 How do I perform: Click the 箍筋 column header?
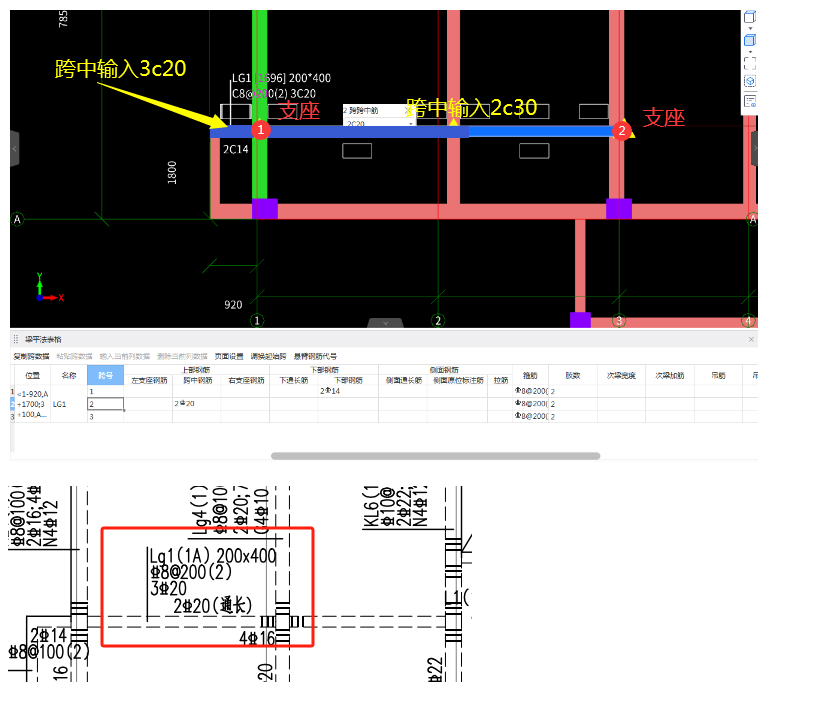pyautogui.click(x=530, y=375)
